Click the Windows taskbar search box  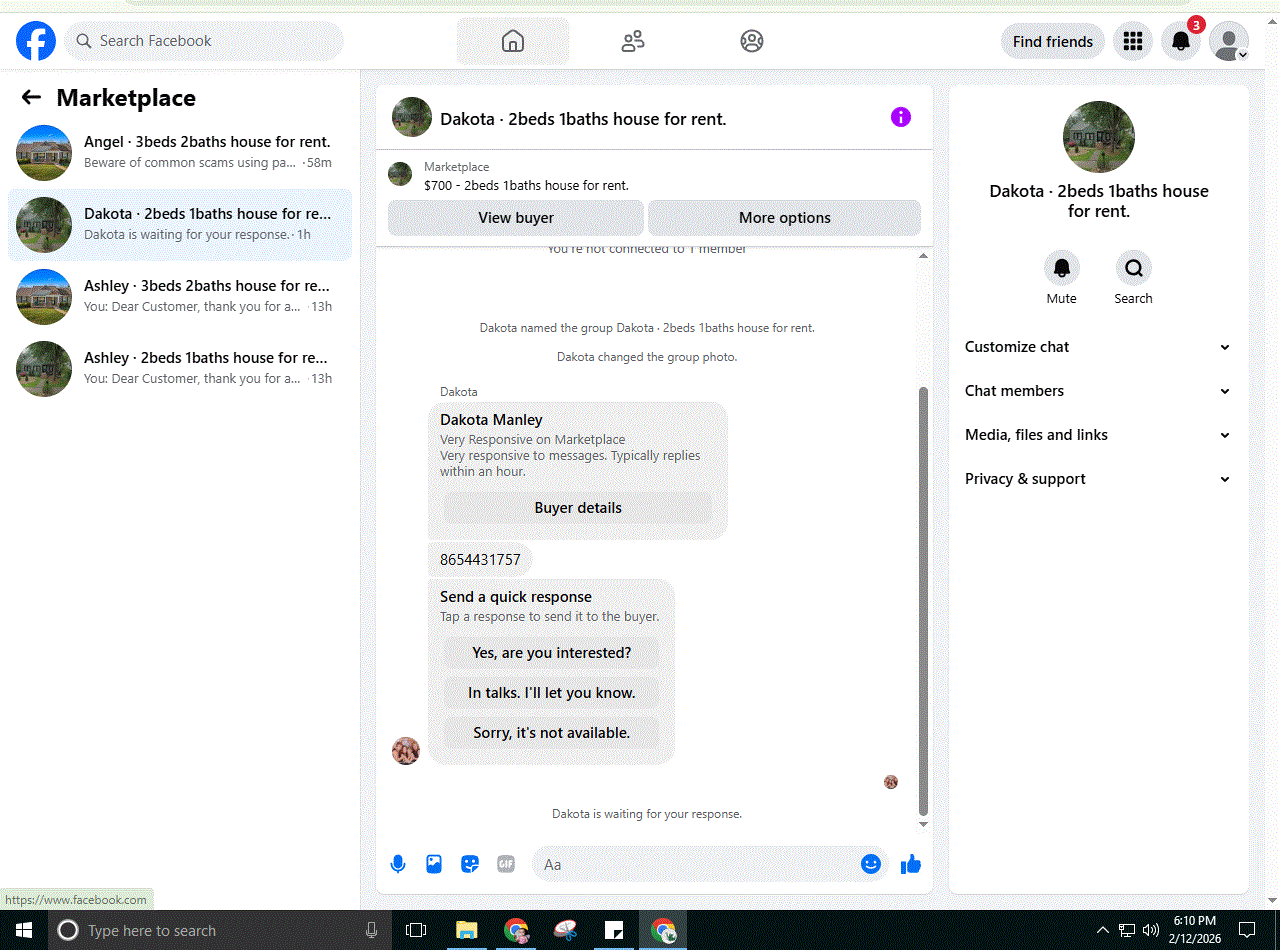pyautogui.click(x=219, y=930)
